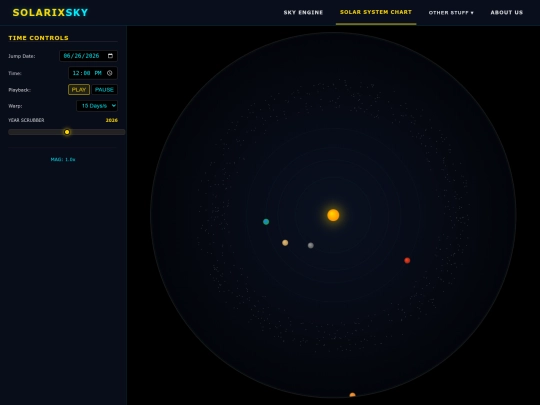Click the Time input field
Screen dimensions: 540x405
coord(93,73)
